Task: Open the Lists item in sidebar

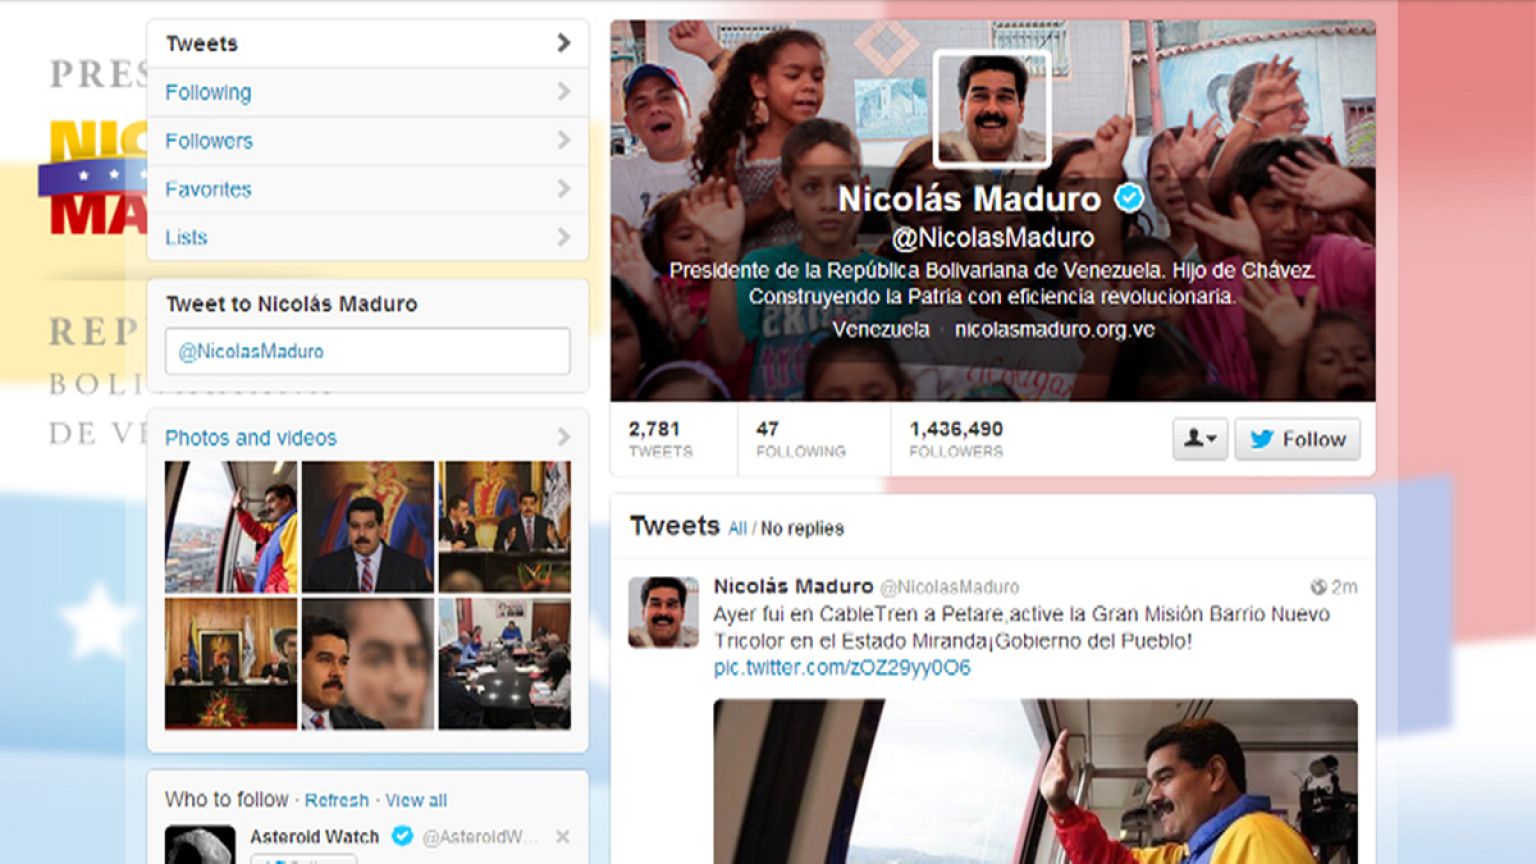Action: 368,237
